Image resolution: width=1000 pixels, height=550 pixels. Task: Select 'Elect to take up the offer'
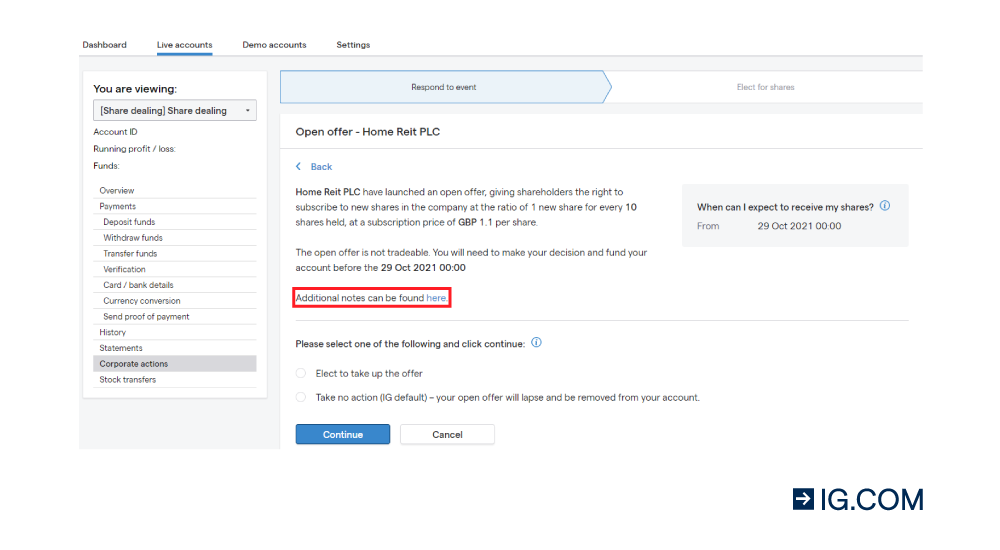301,373
